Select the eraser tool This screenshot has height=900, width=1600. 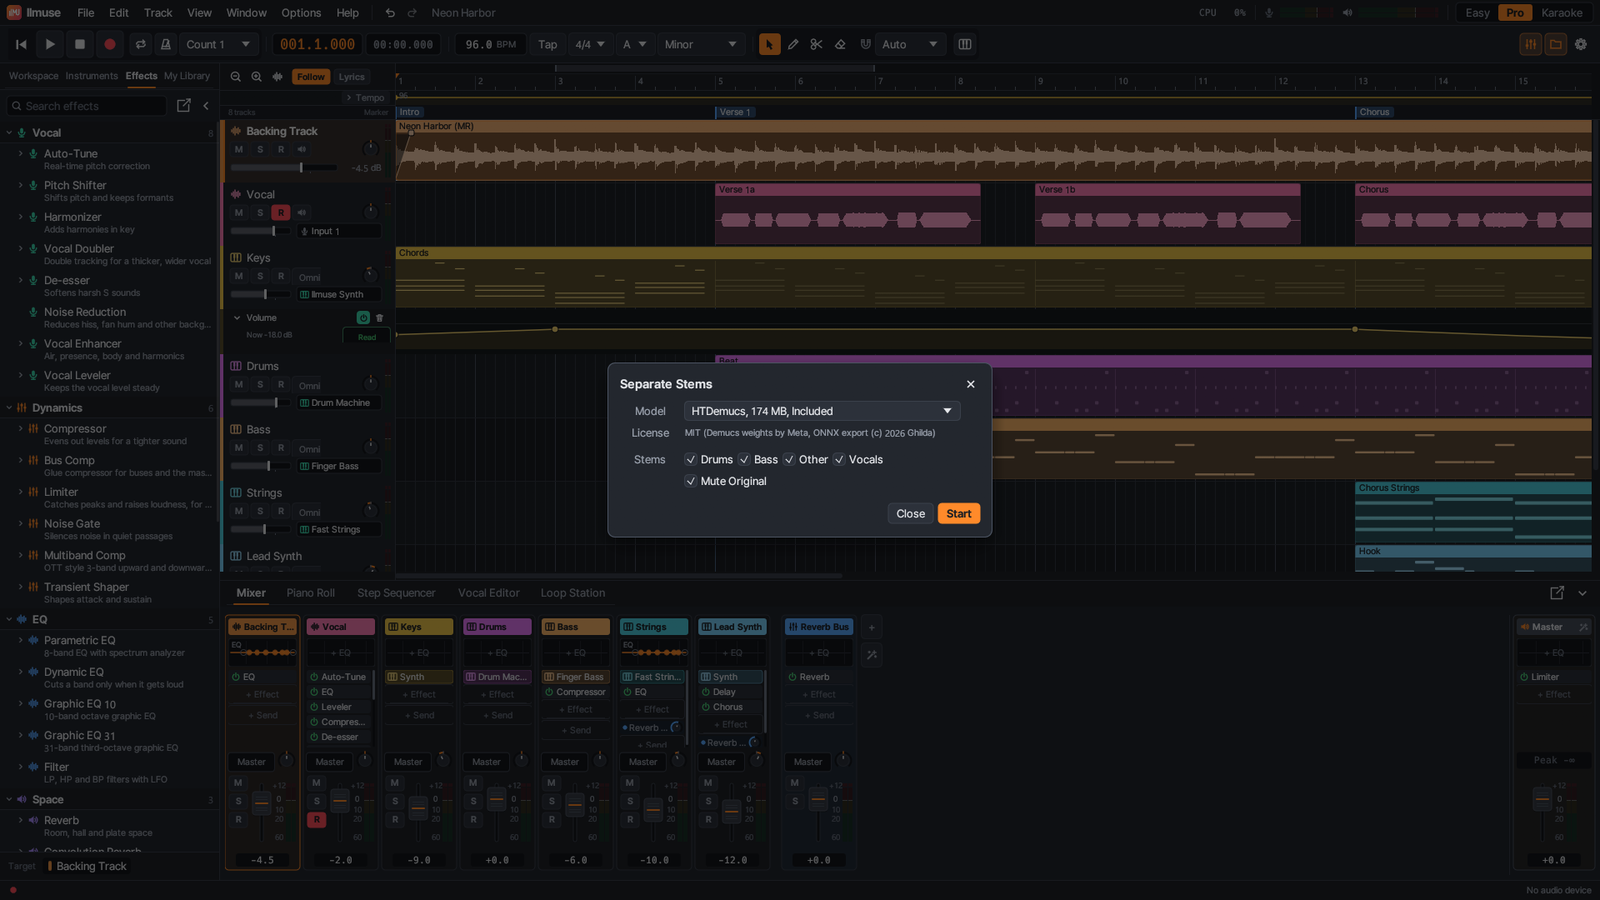point(841,44)
